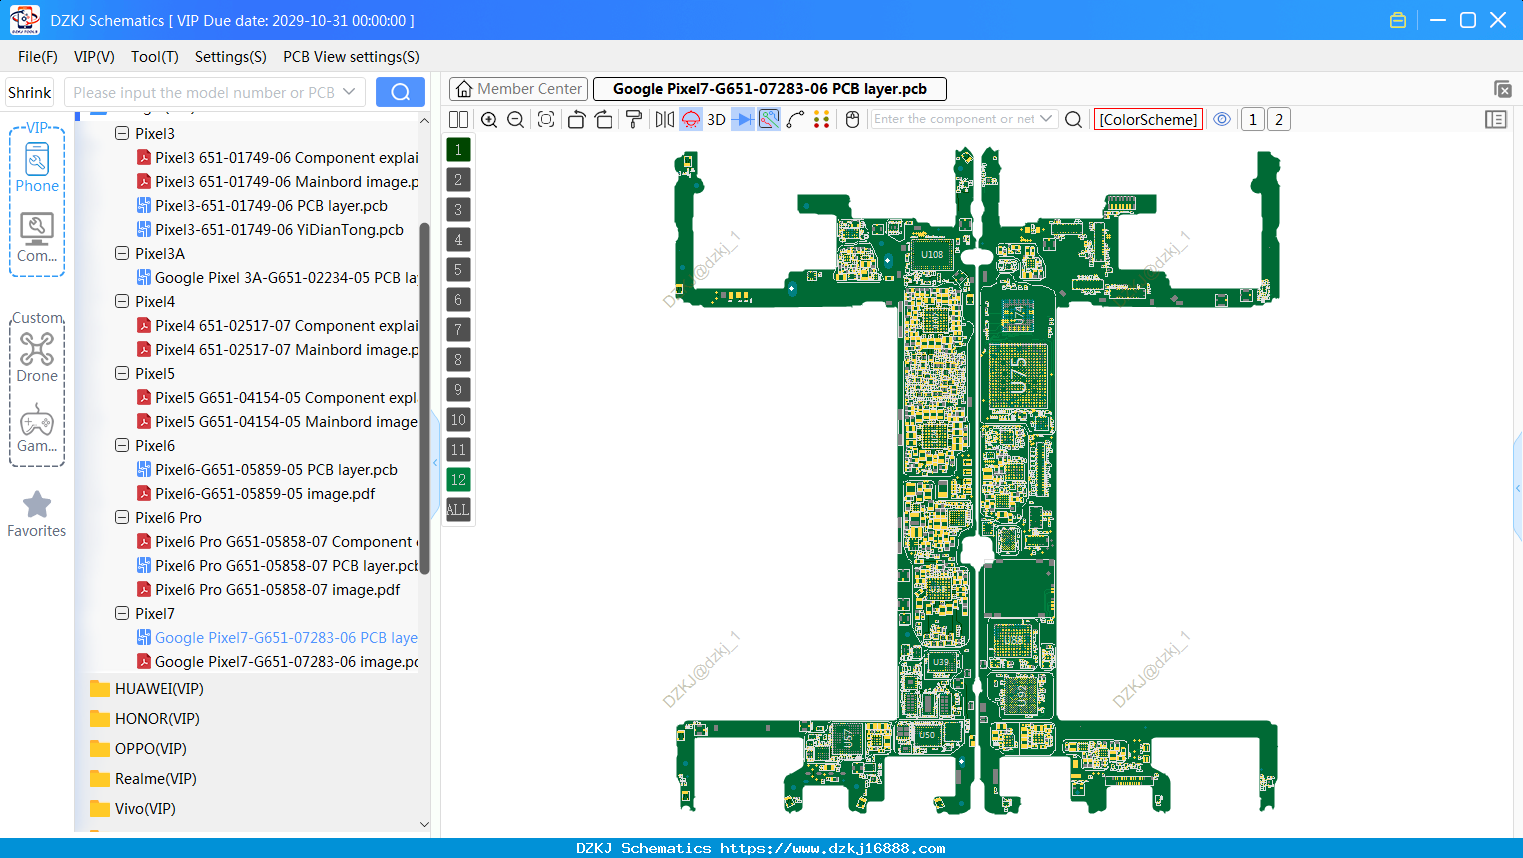Open the Settings(S) menu

click(231, 57)
